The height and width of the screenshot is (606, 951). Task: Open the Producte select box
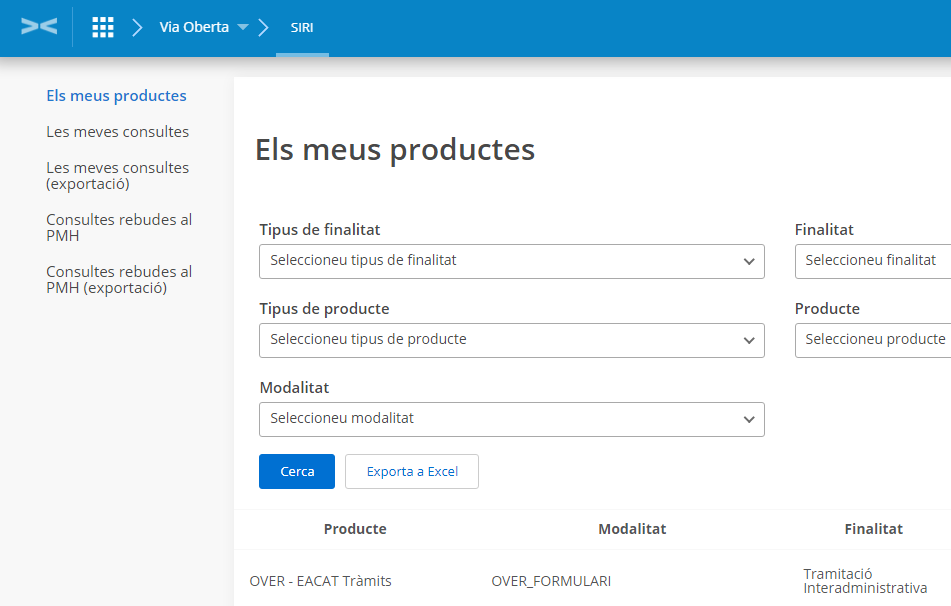[x=872, y=340]
